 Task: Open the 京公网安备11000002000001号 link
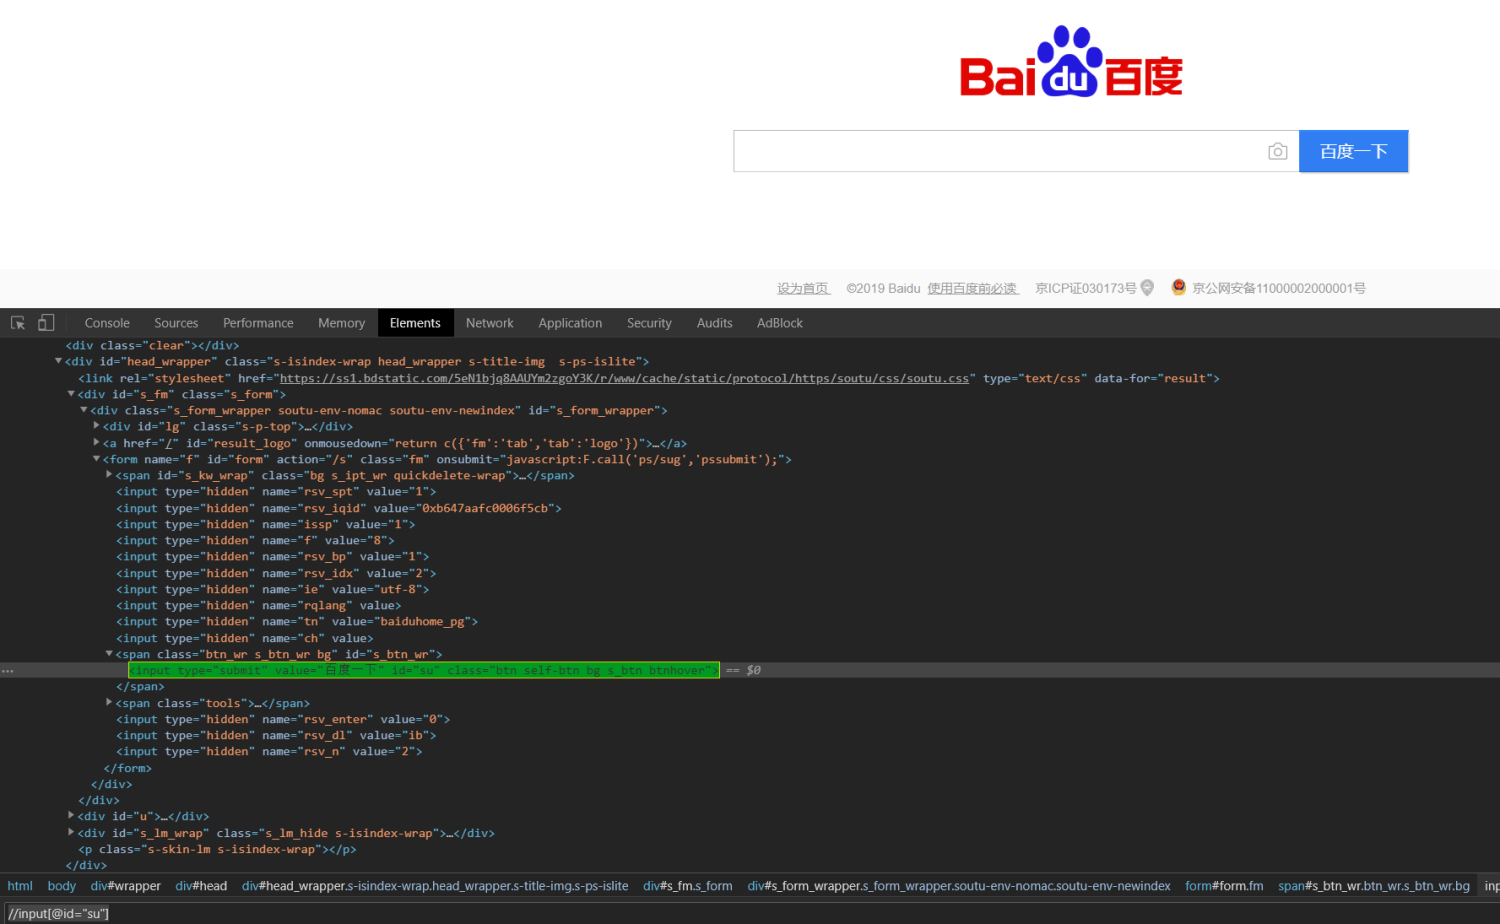point(1279,288)
